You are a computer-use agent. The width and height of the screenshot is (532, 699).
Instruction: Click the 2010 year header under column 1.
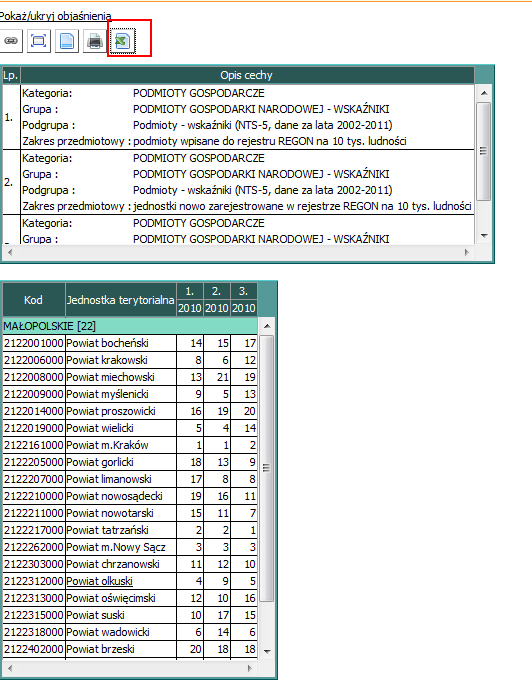point(190,308)
